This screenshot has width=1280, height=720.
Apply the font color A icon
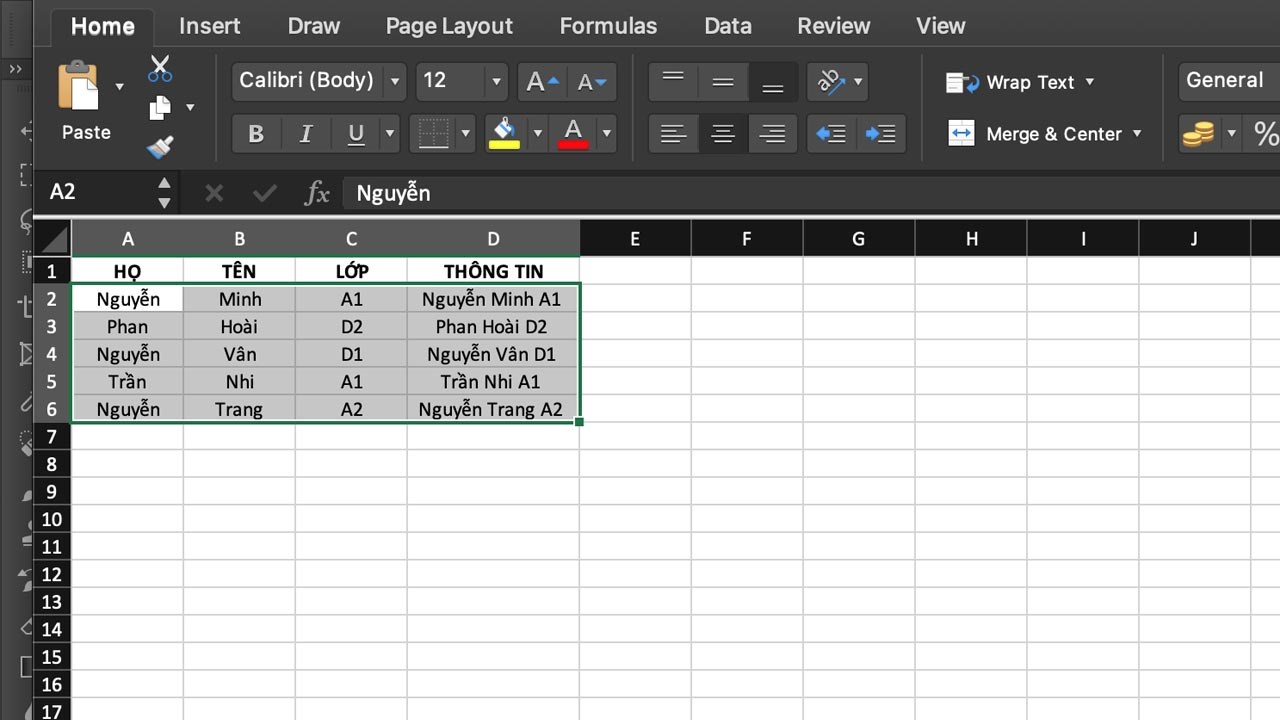click(573, 133)
